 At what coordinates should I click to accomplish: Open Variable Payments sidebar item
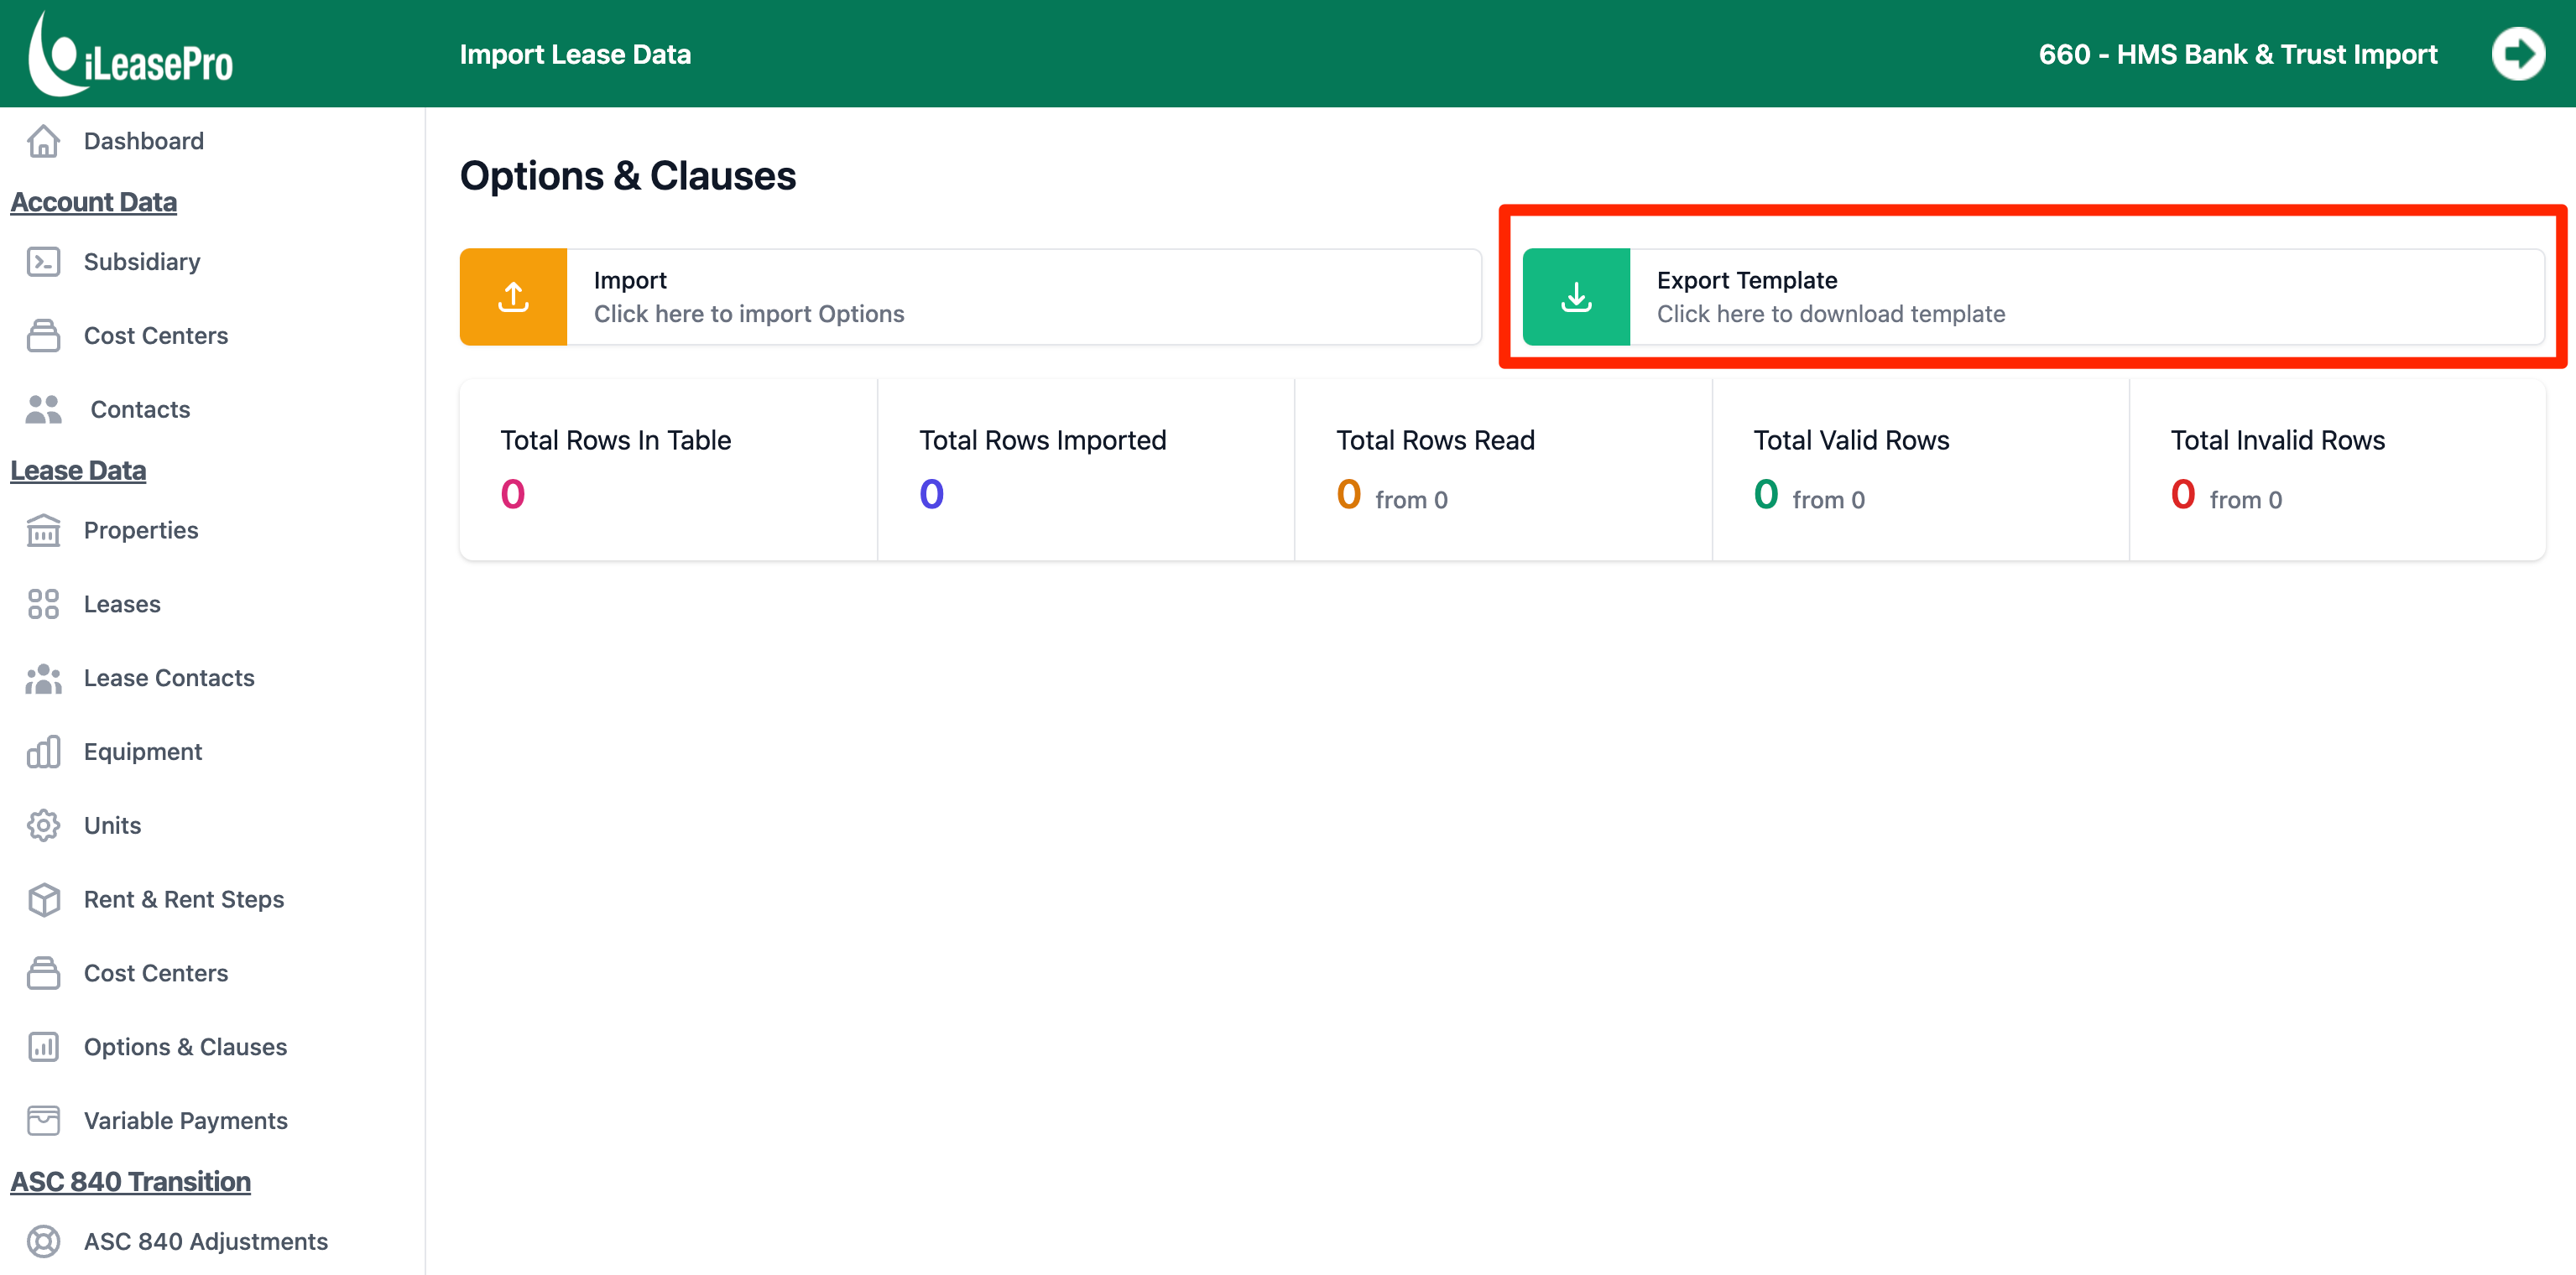tap(185, 1121)
